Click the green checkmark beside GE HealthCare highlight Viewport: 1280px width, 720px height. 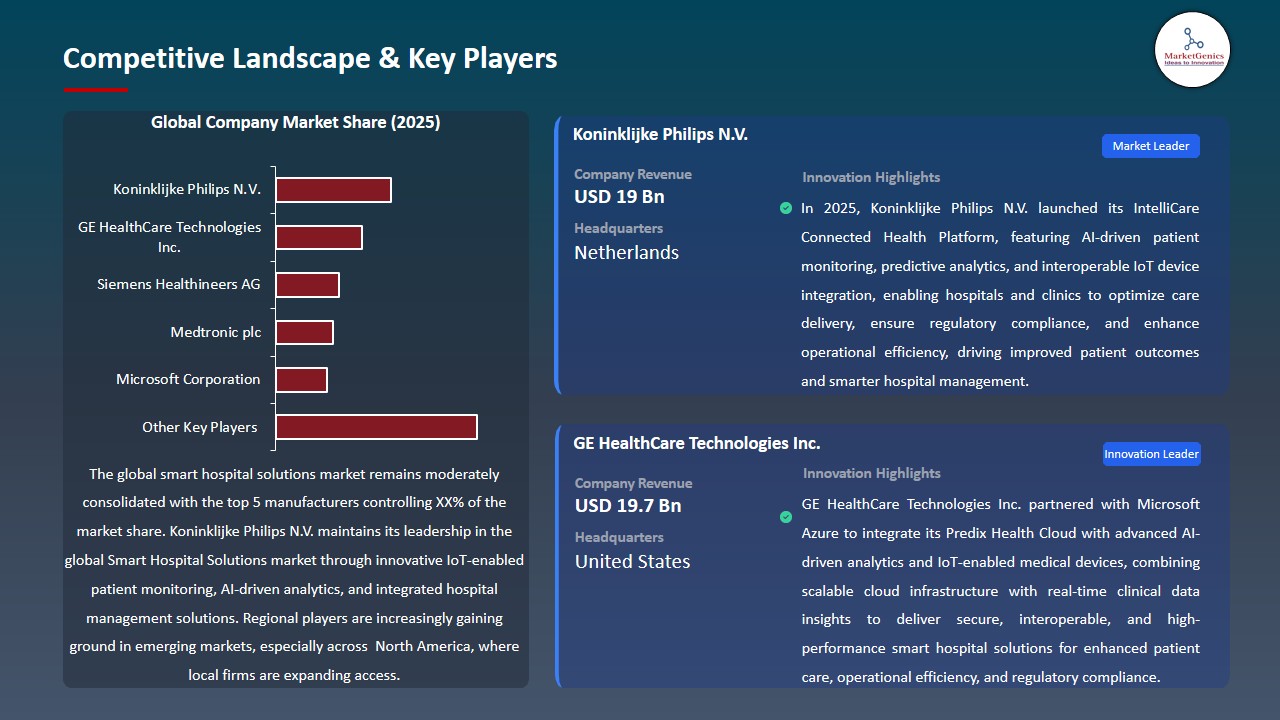tap(786, 517)
